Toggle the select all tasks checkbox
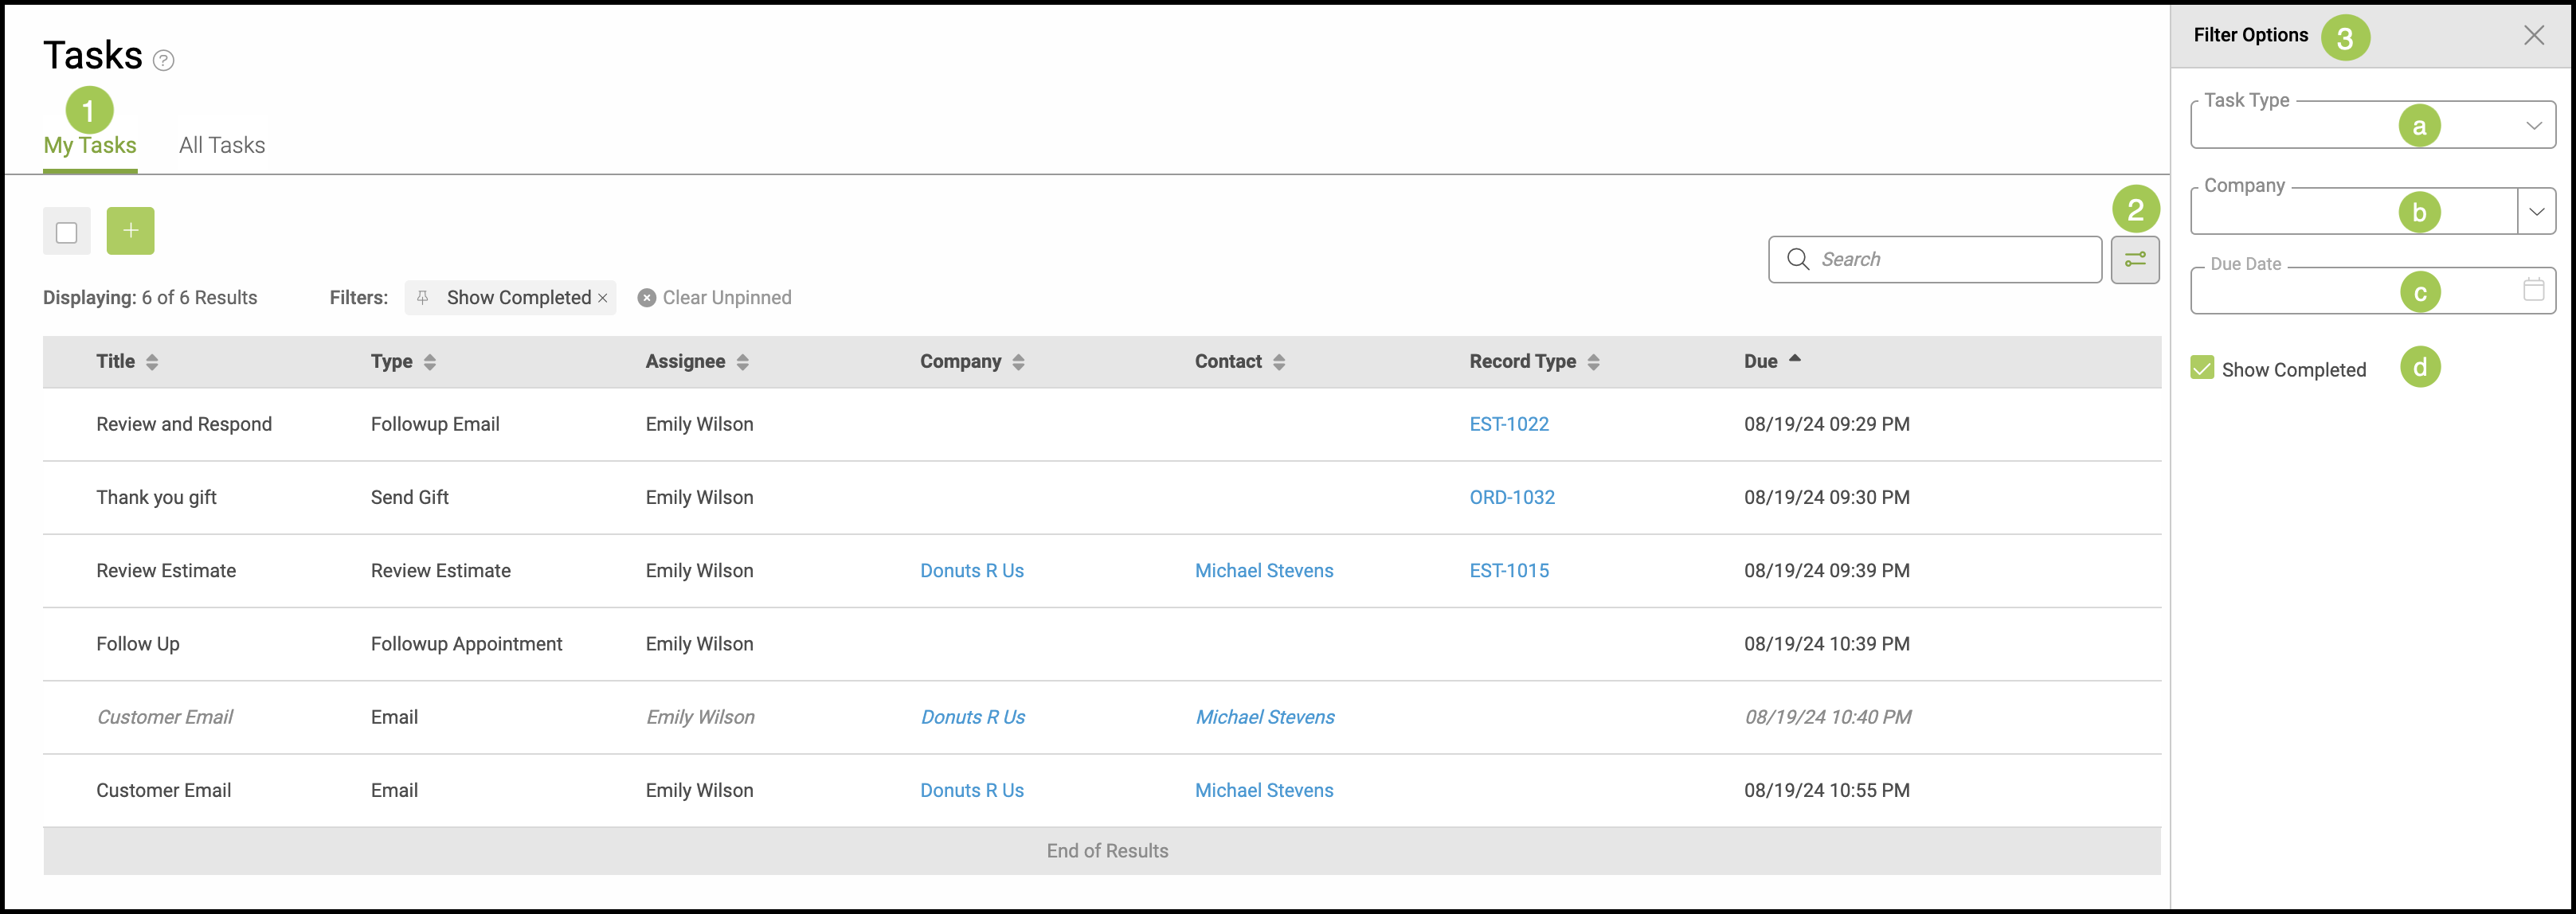This screenshot has width=2576, height=914. (67, 233)
